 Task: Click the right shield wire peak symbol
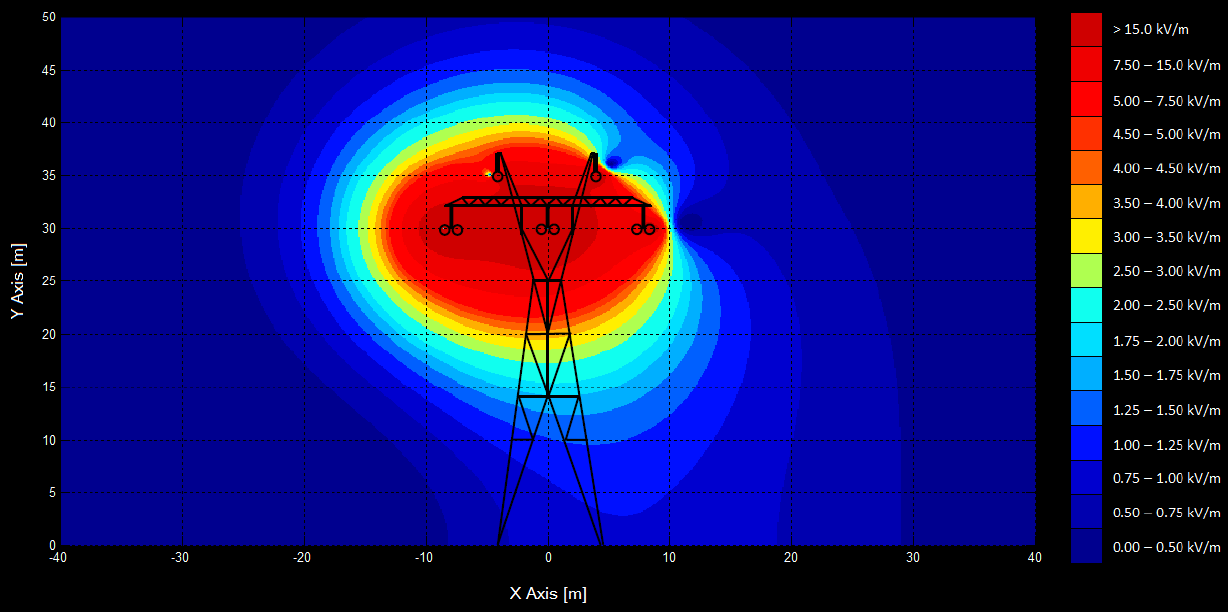pyautogui.click(x=596, y=175)
